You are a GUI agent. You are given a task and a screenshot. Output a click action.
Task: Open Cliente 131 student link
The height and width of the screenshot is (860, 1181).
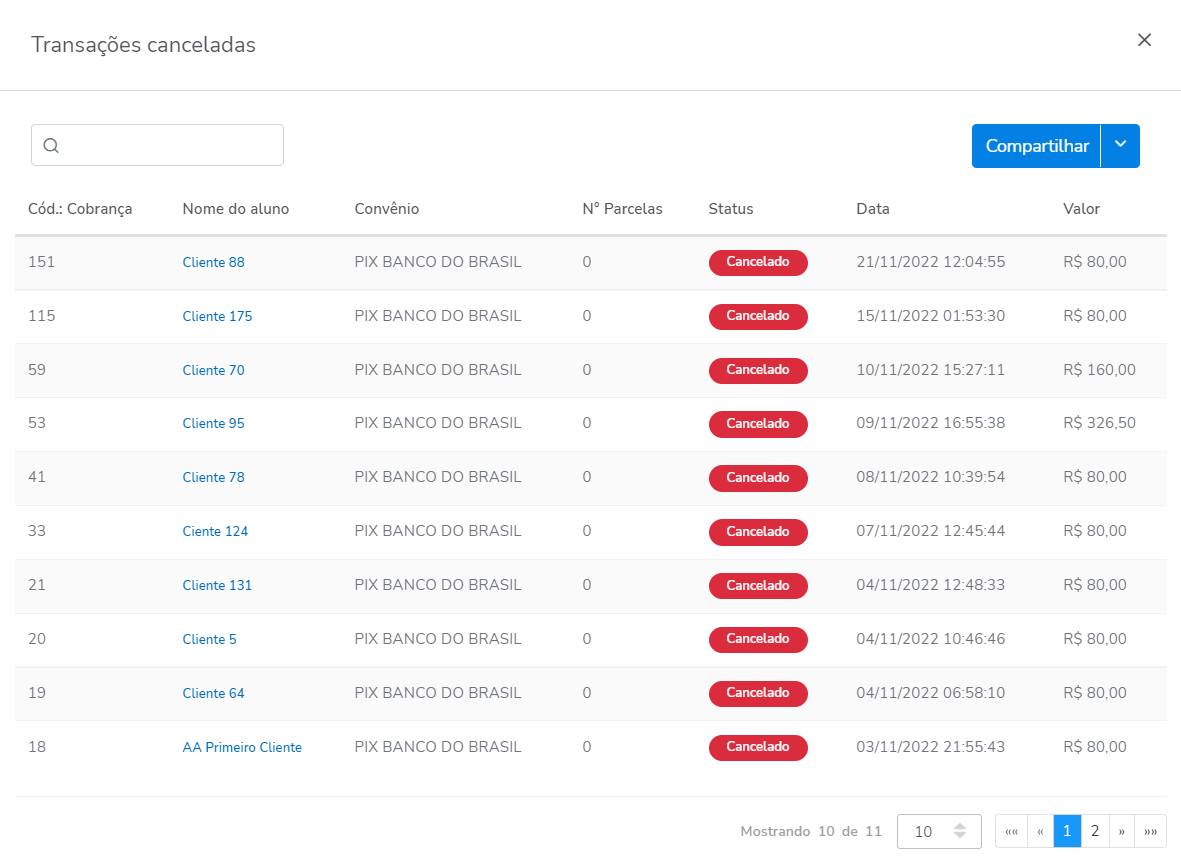pyautogui.click(x=217, y=586)
